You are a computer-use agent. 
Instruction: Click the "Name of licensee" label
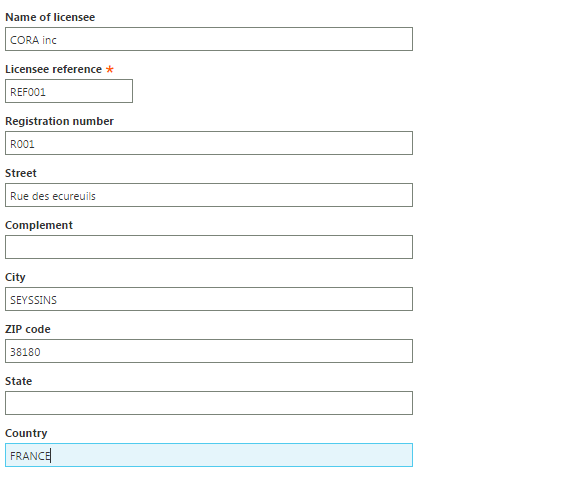[x=50, y=17]
